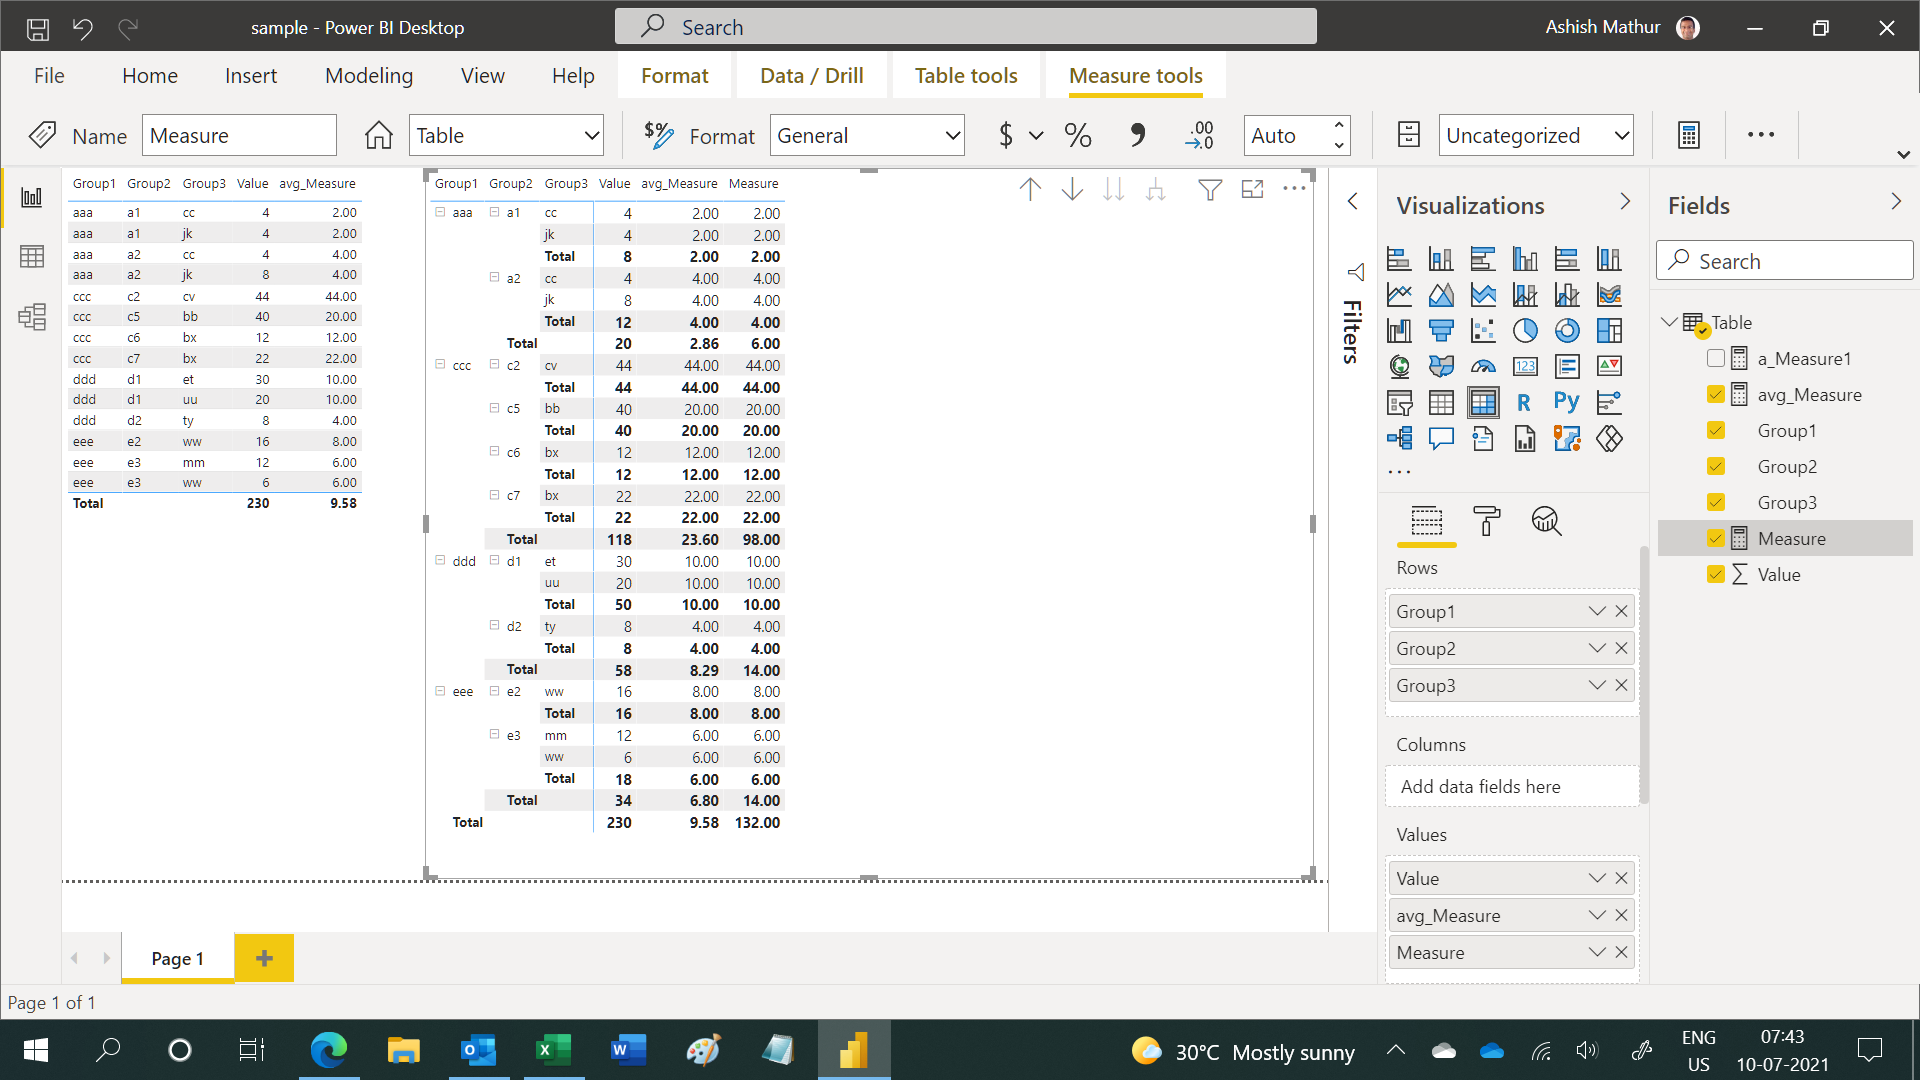Uncheck the Group1 field checkbox

pos(1716,431)
